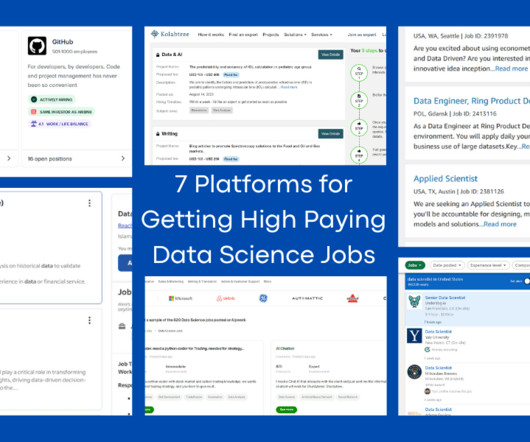Click the Microsoft logo
This screenshot has width=530, height=442.
pos(180,298)
